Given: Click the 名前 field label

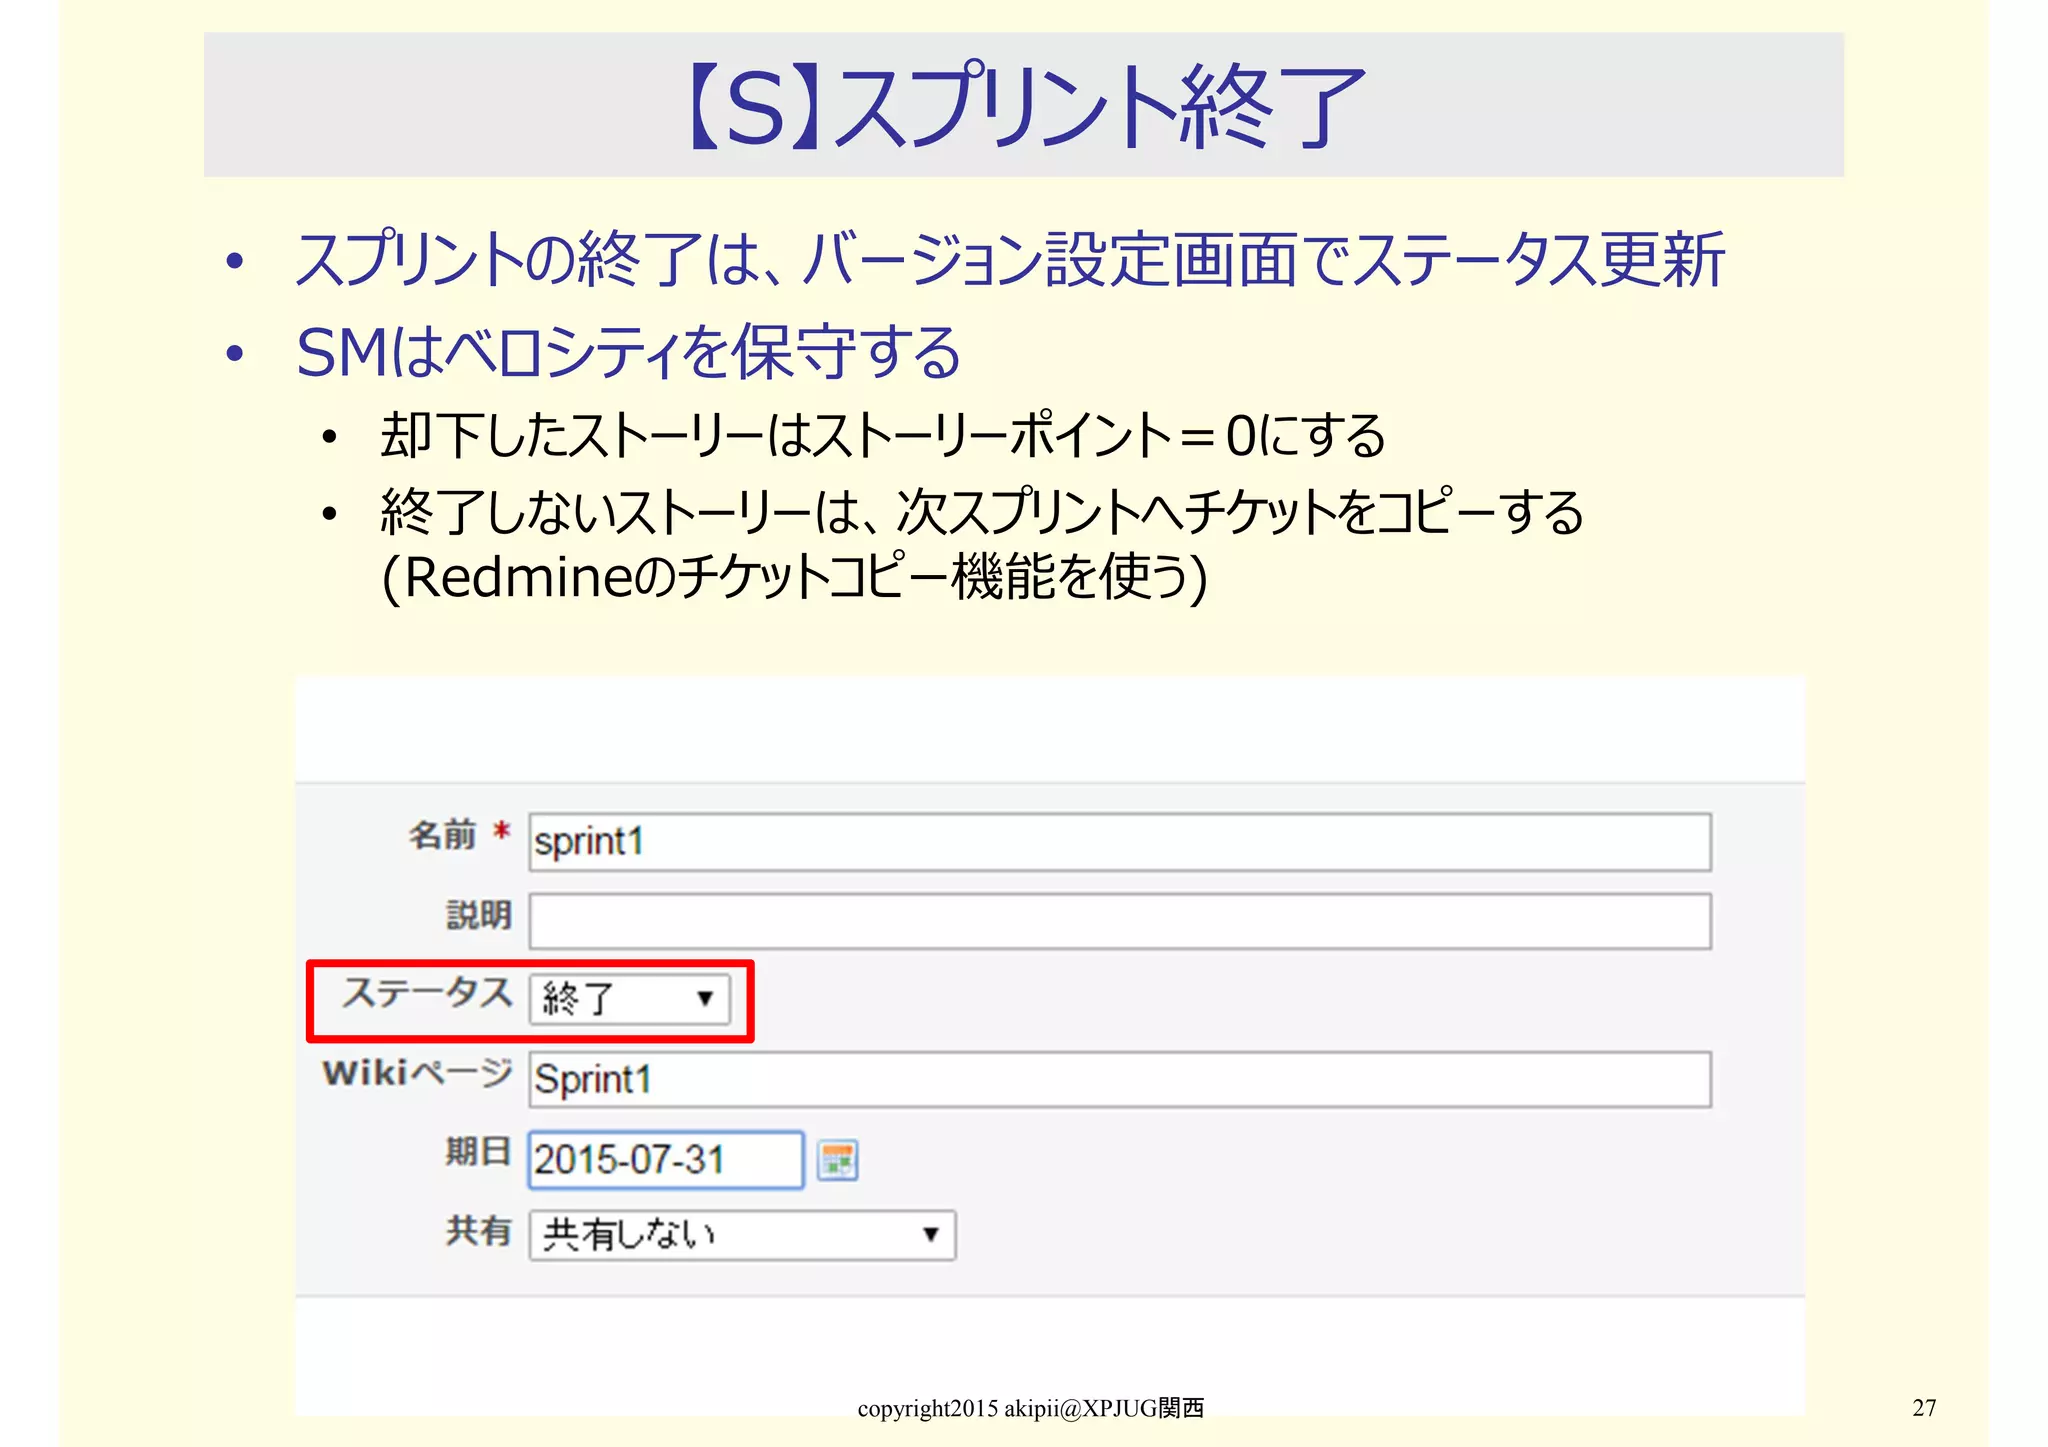Looking at the screenshot, I should [x=441, y=834].
